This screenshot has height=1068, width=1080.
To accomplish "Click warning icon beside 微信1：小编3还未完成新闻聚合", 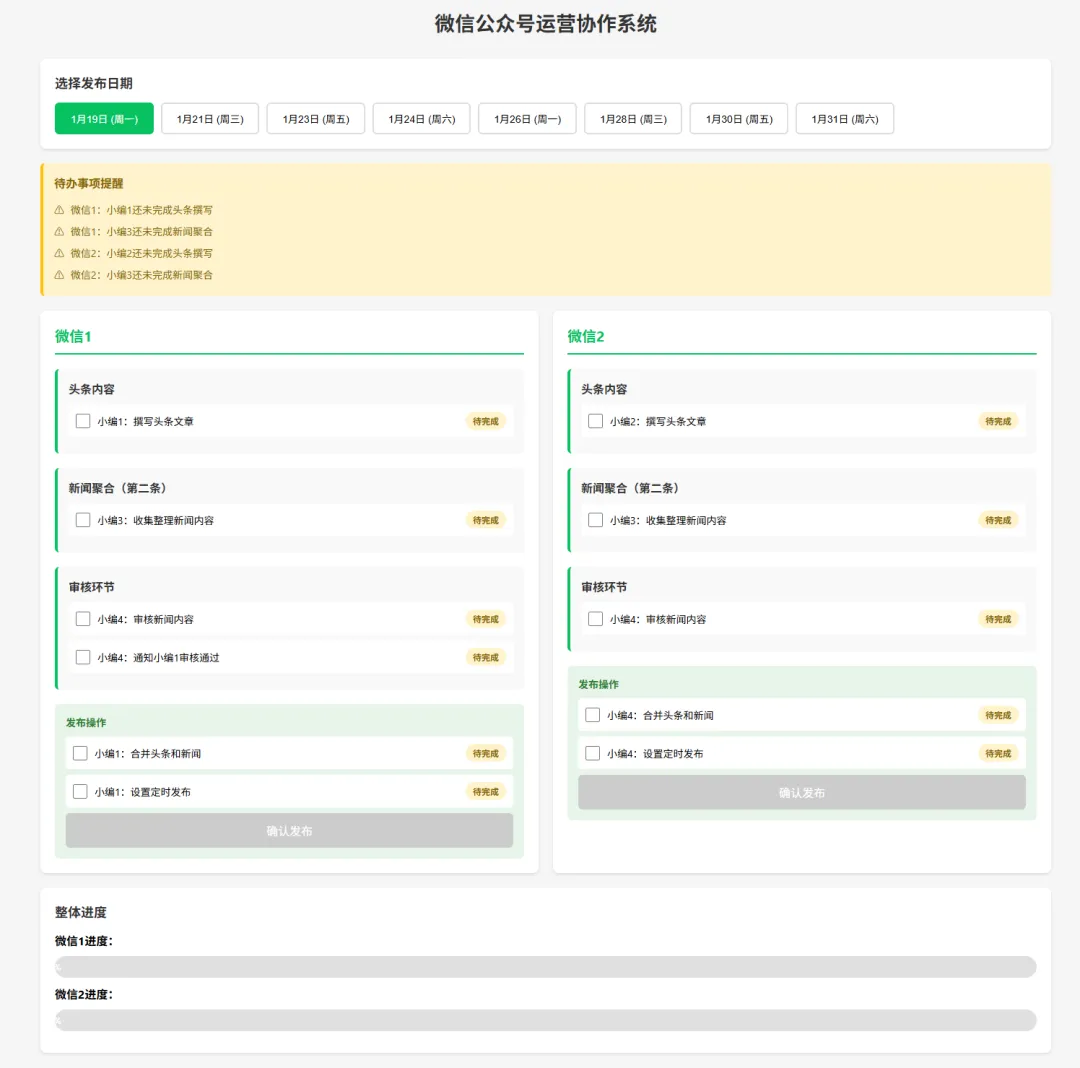I will click(x=59, y=231).
